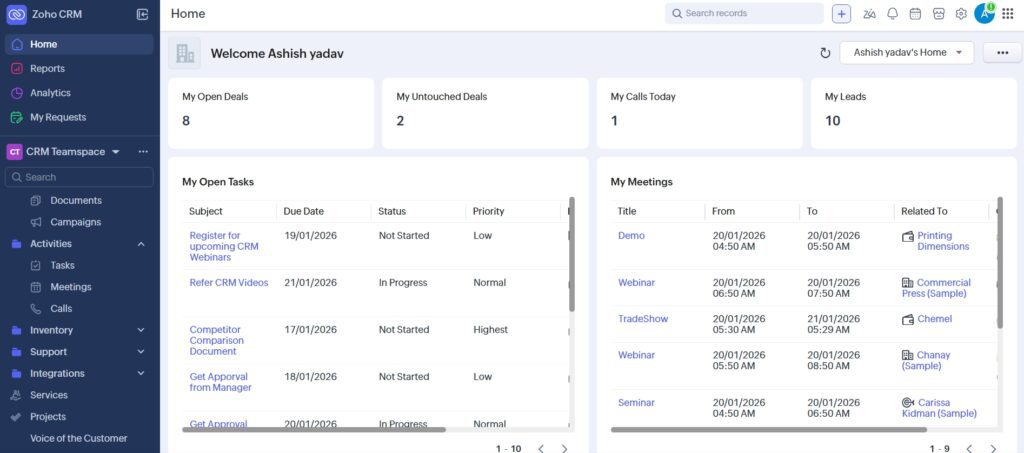1024x453 pixels.
Task: Open the Campaigns module
Action: [76, 222]
